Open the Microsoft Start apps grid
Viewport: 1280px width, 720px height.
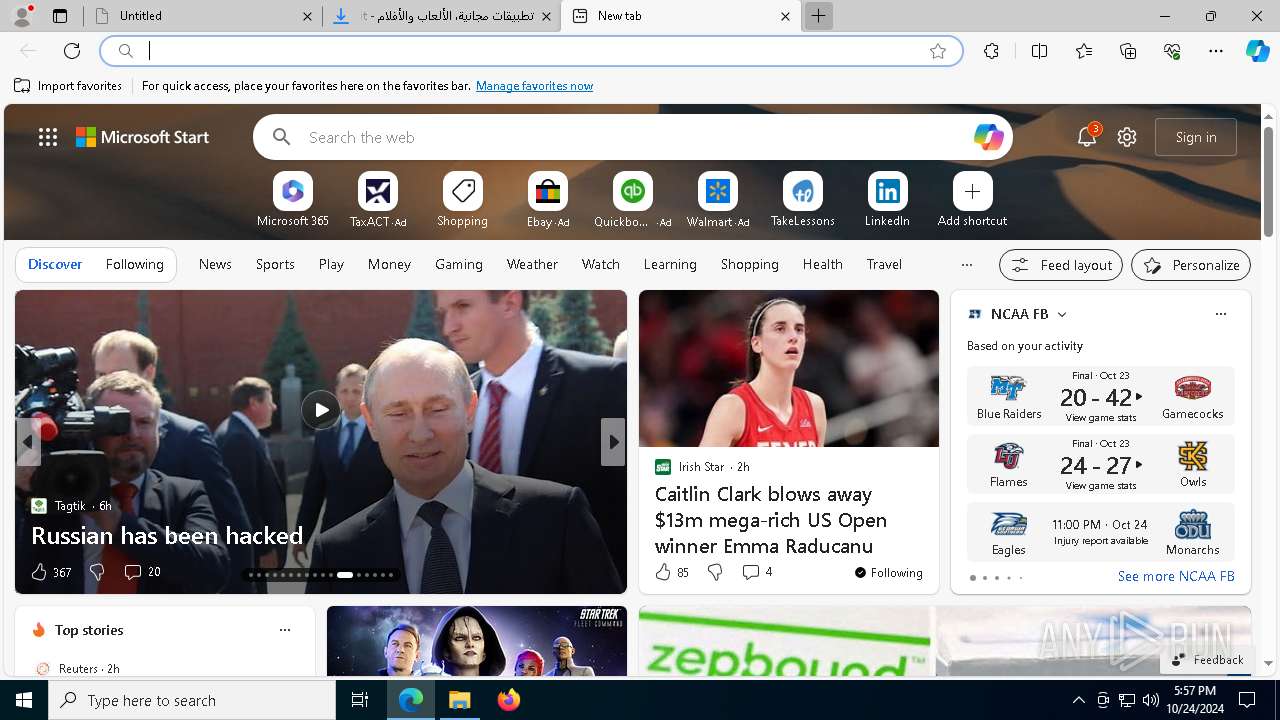[x=48, y=137]
